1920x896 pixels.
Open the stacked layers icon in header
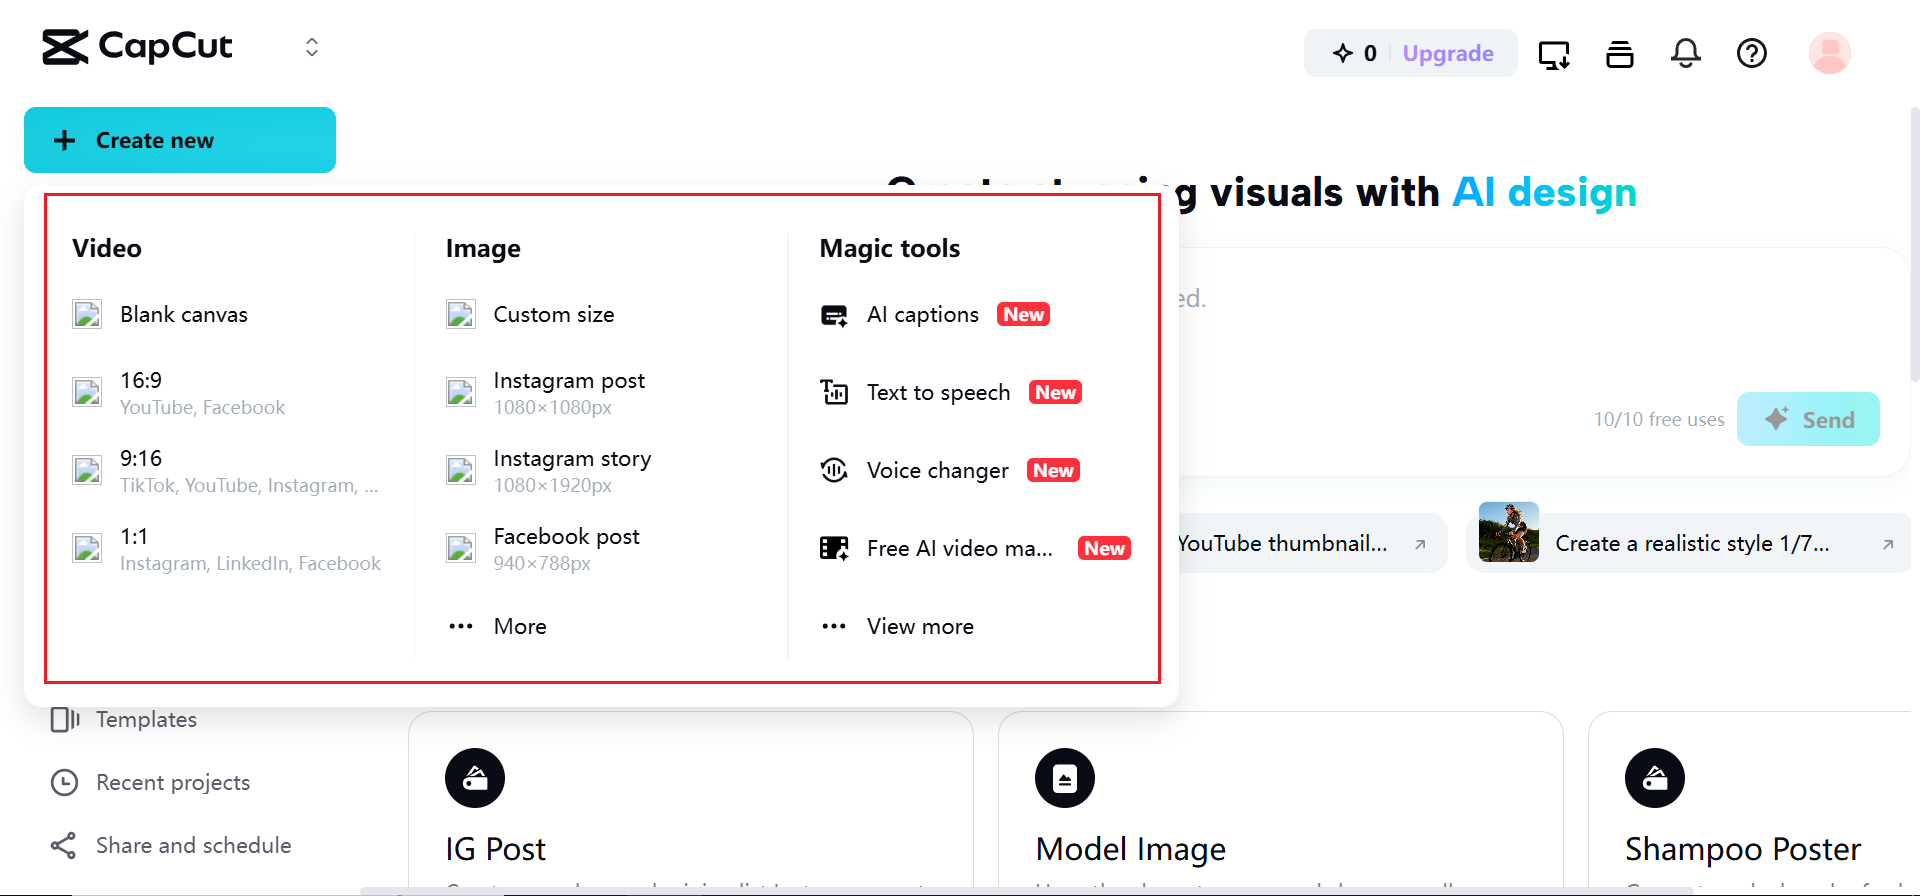(1619, 54)
